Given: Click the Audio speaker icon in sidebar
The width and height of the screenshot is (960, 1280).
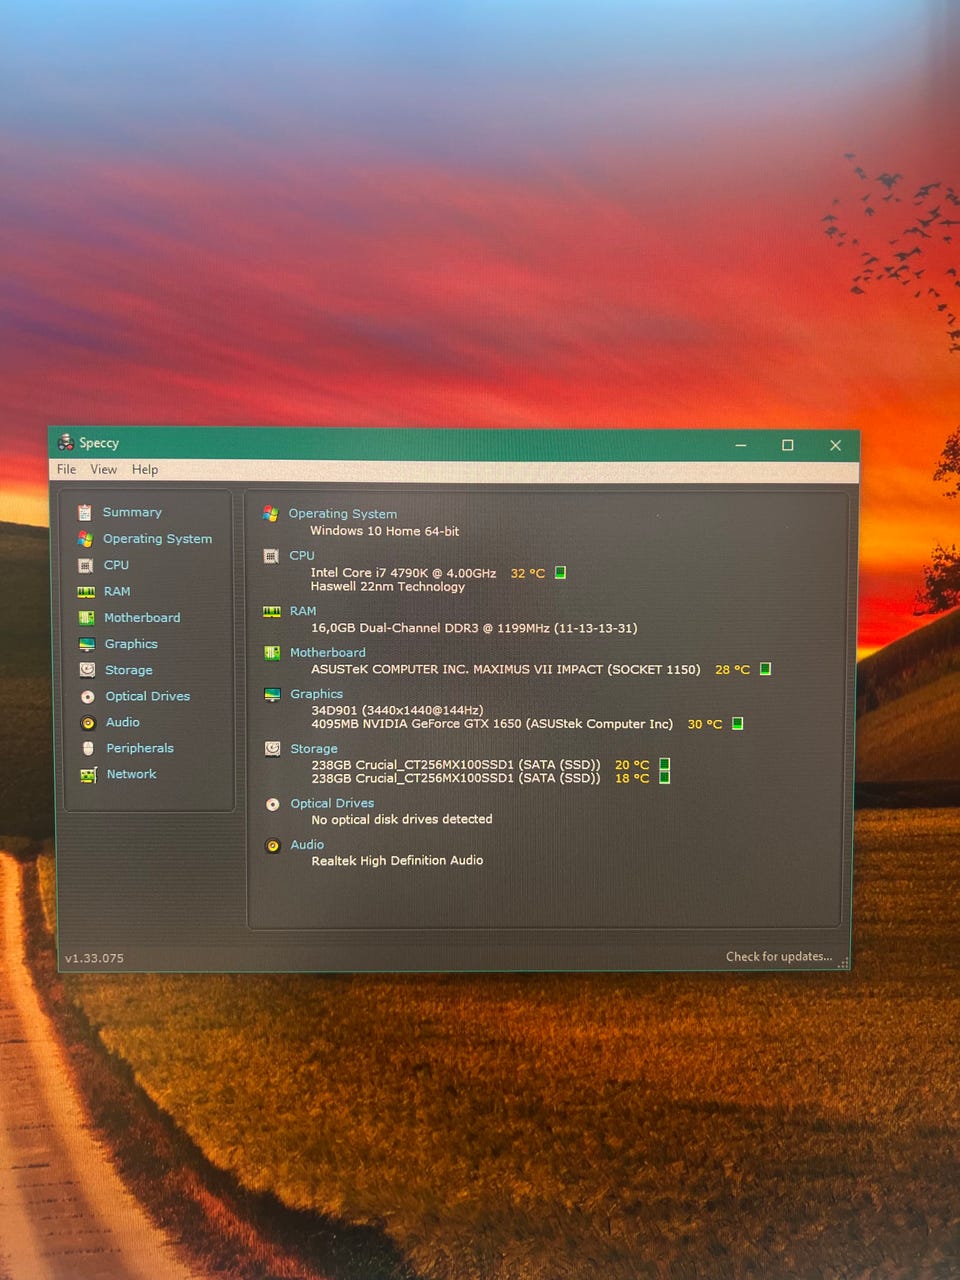Looking at the screenshot, I should [88, 723].
